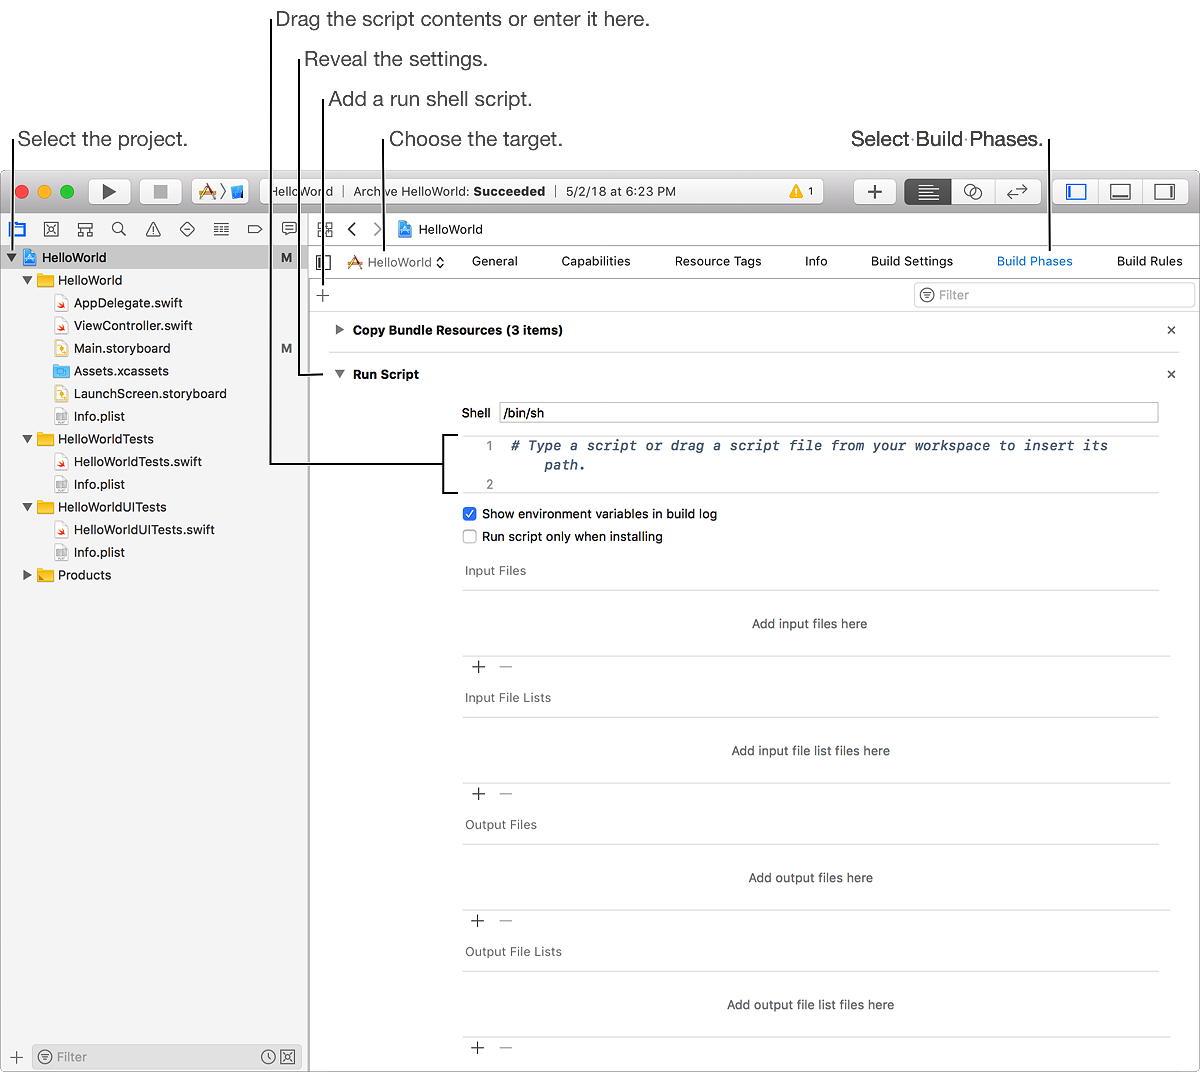Toggle the Inspectors panel visibility

tap(1164, 191)
